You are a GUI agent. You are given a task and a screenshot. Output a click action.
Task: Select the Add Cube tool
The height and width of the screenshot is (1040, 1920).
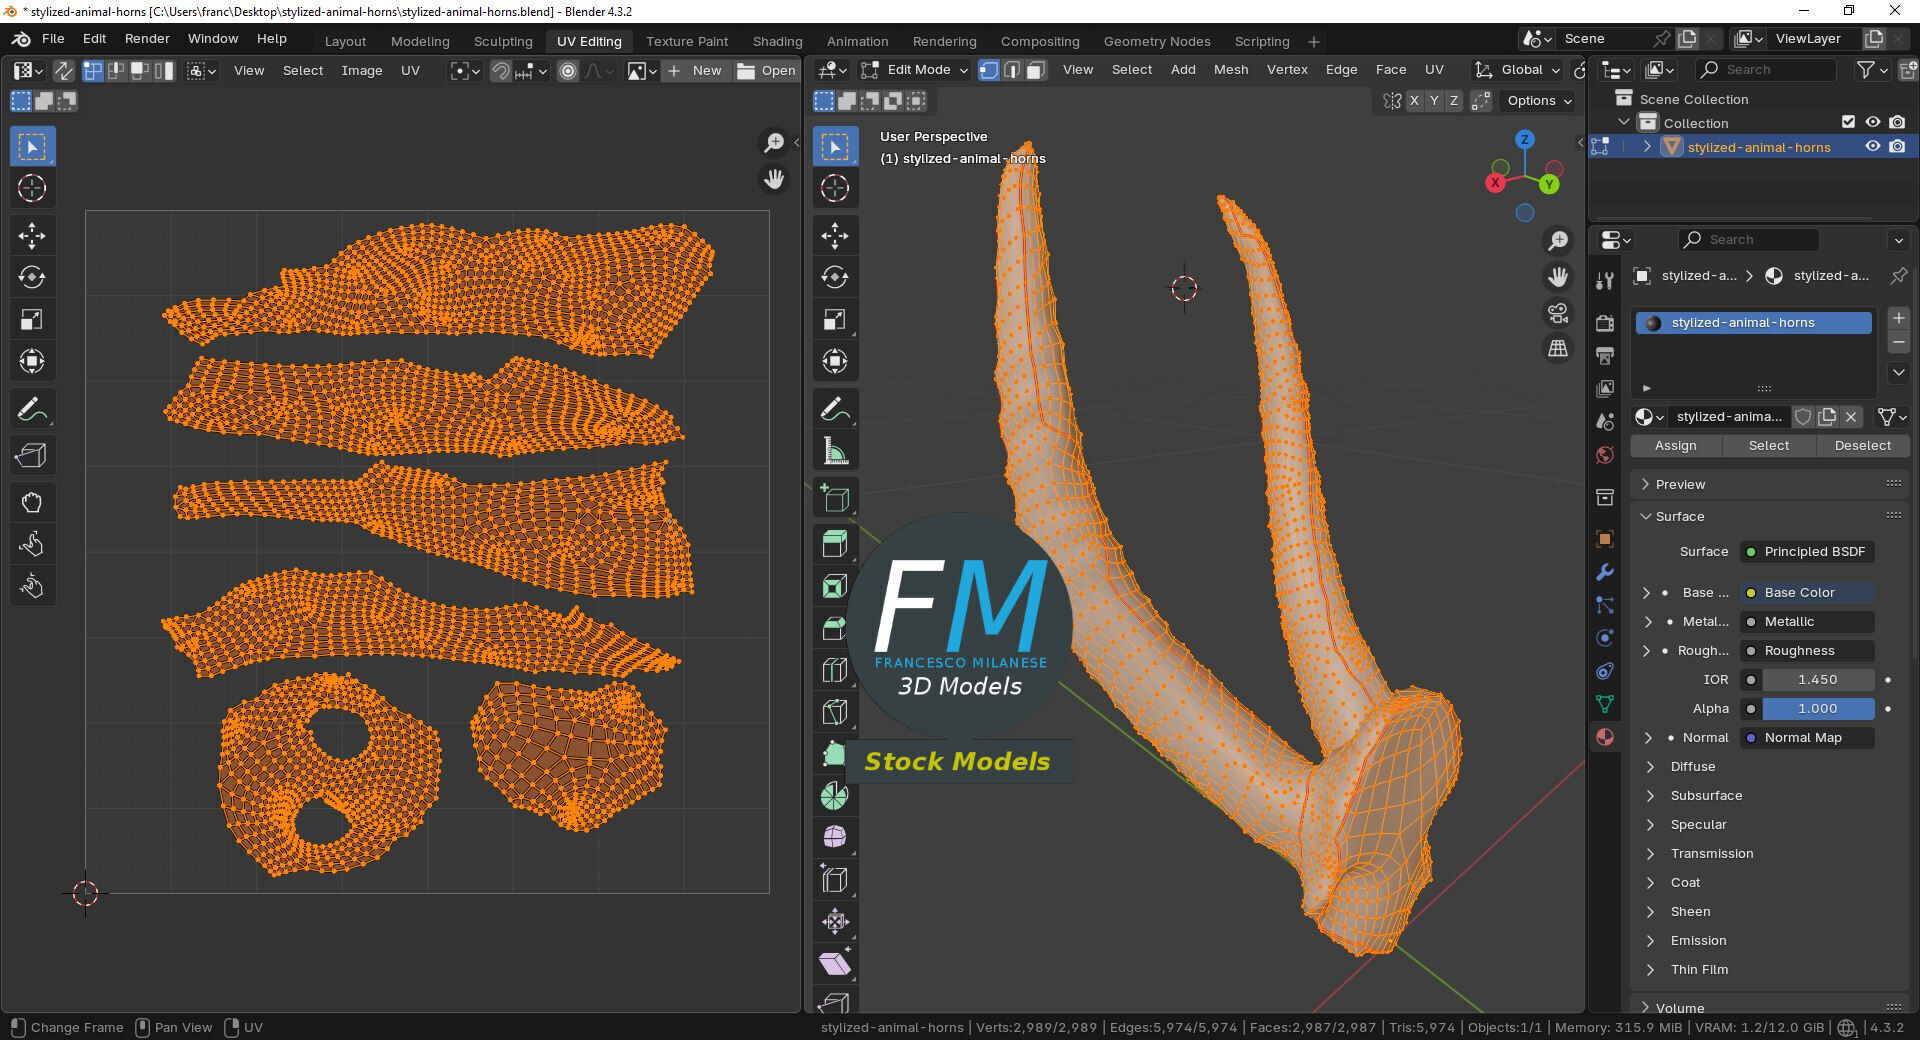pyautogui.click(x=835, y=498)
